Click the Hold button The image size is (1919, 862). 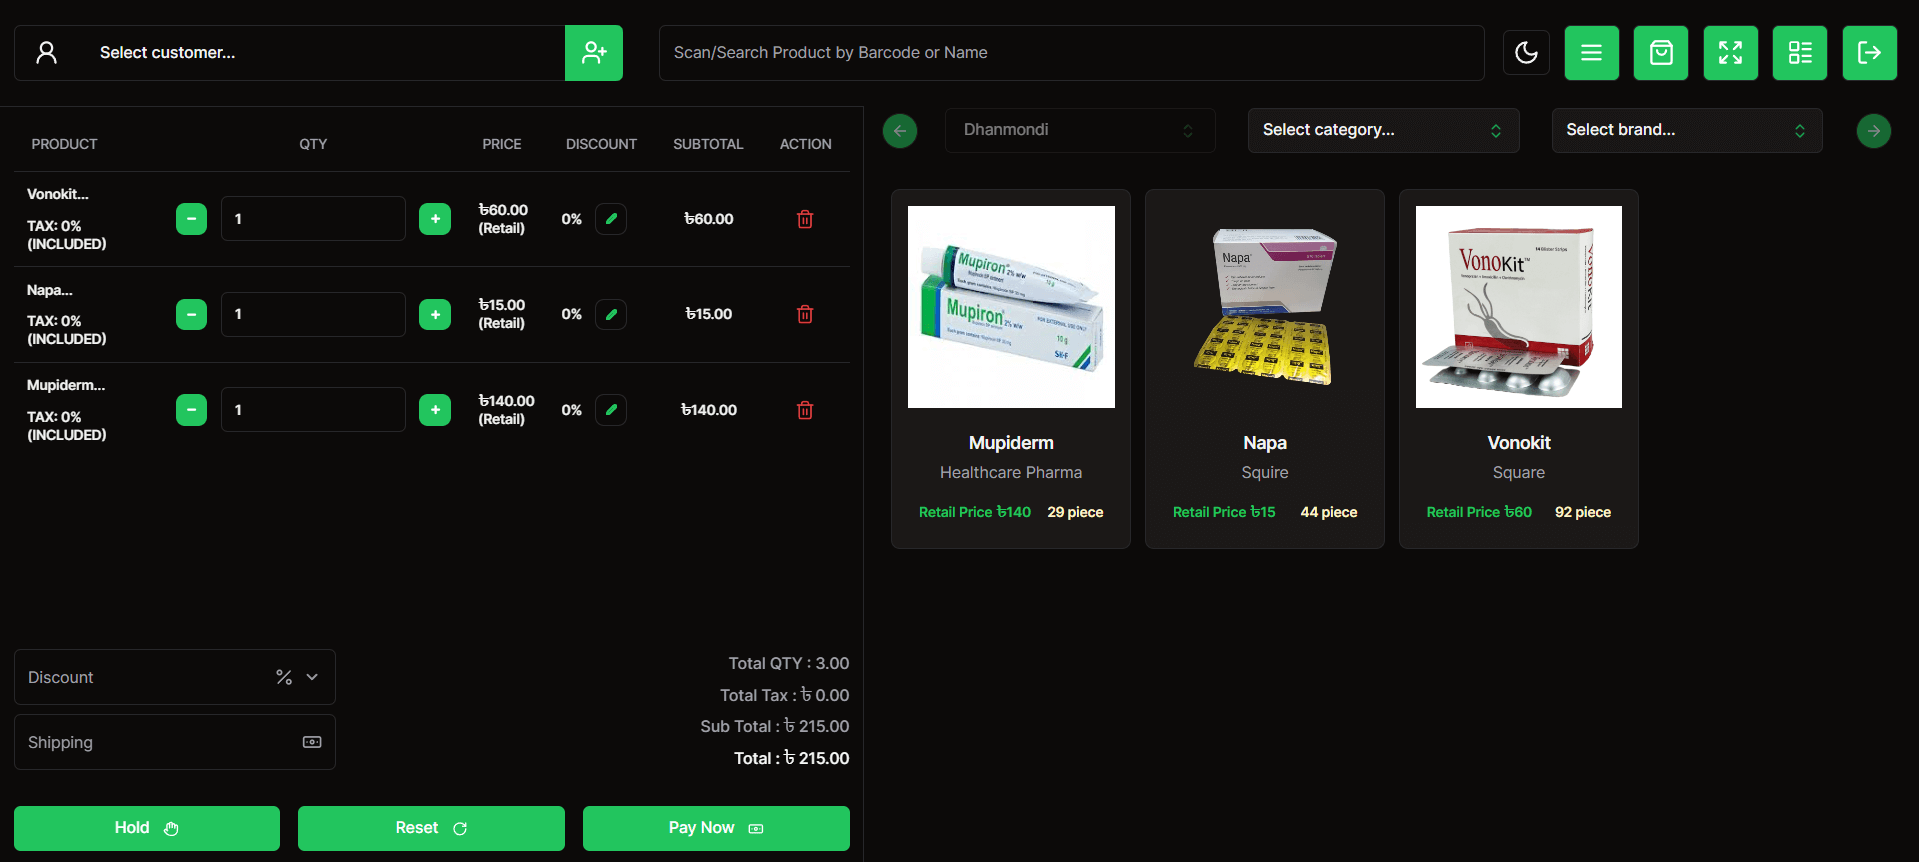[x=147, y=828]
